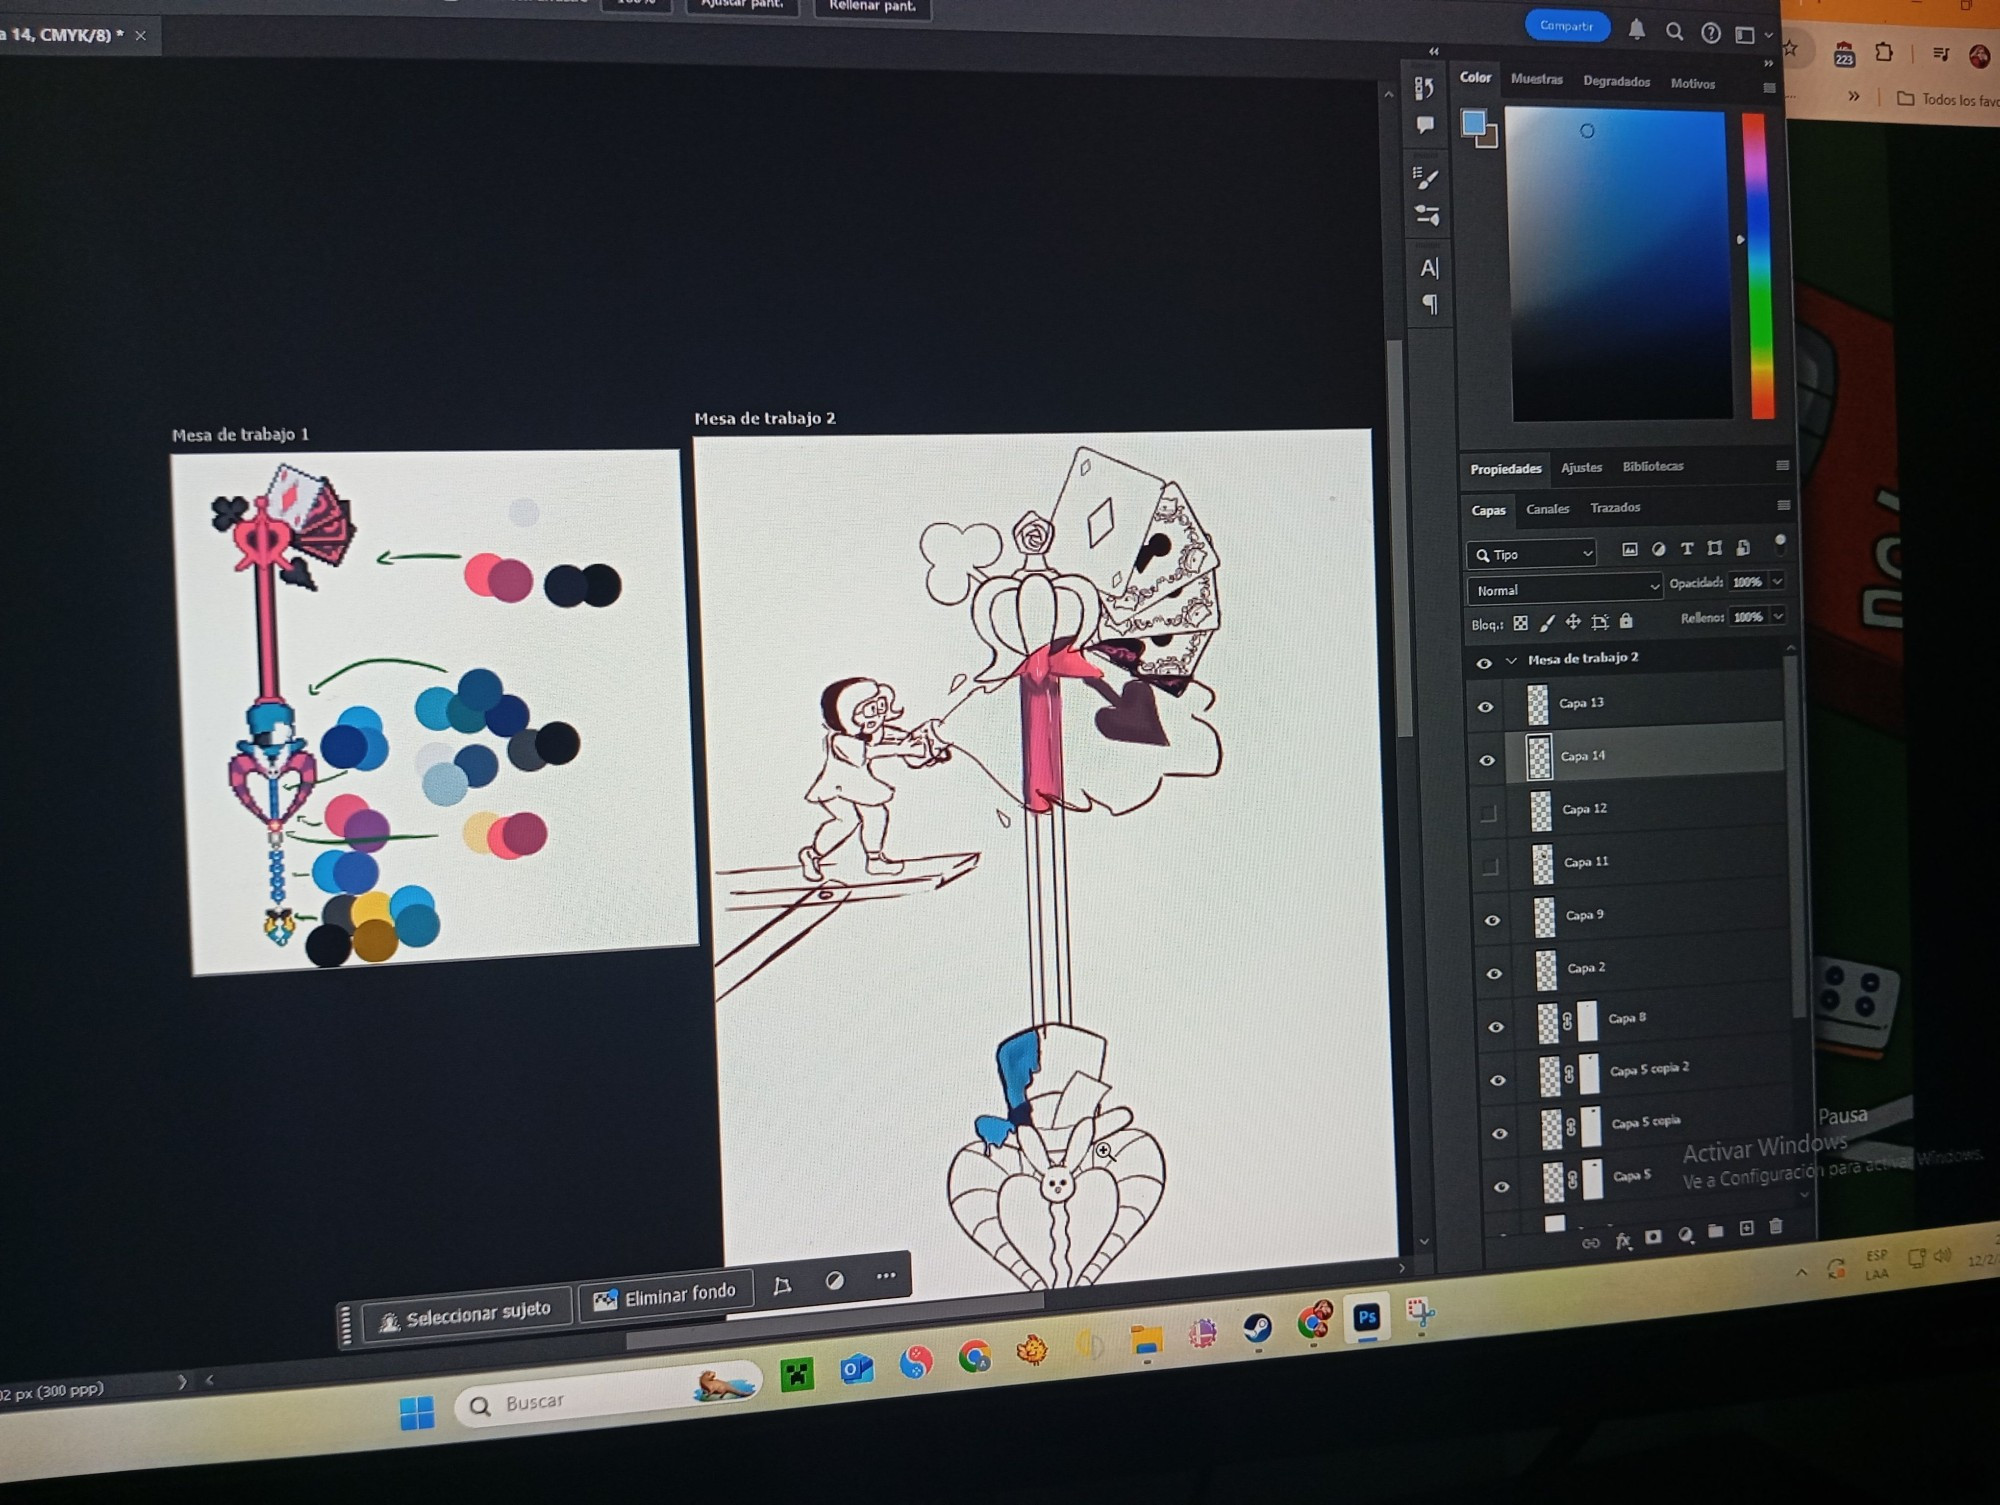Screen dimensions: 2000x1505
Task: Open the help question mark icon
Action: [x=1711, y=34]
